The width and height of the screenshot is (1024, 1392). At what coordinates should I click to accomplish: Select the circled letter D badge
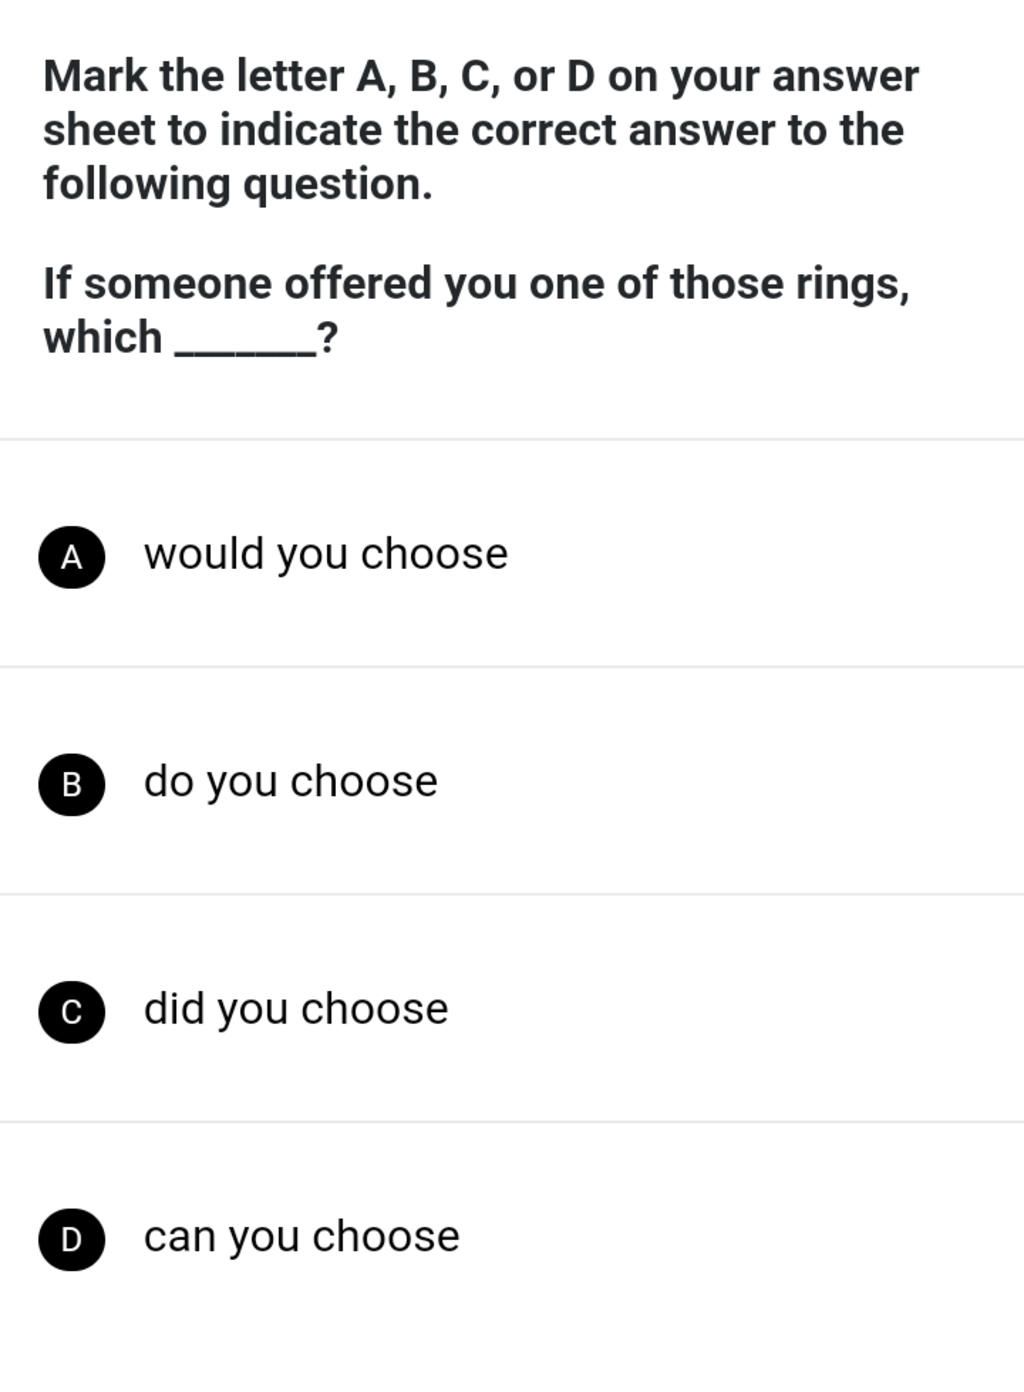72,1238
